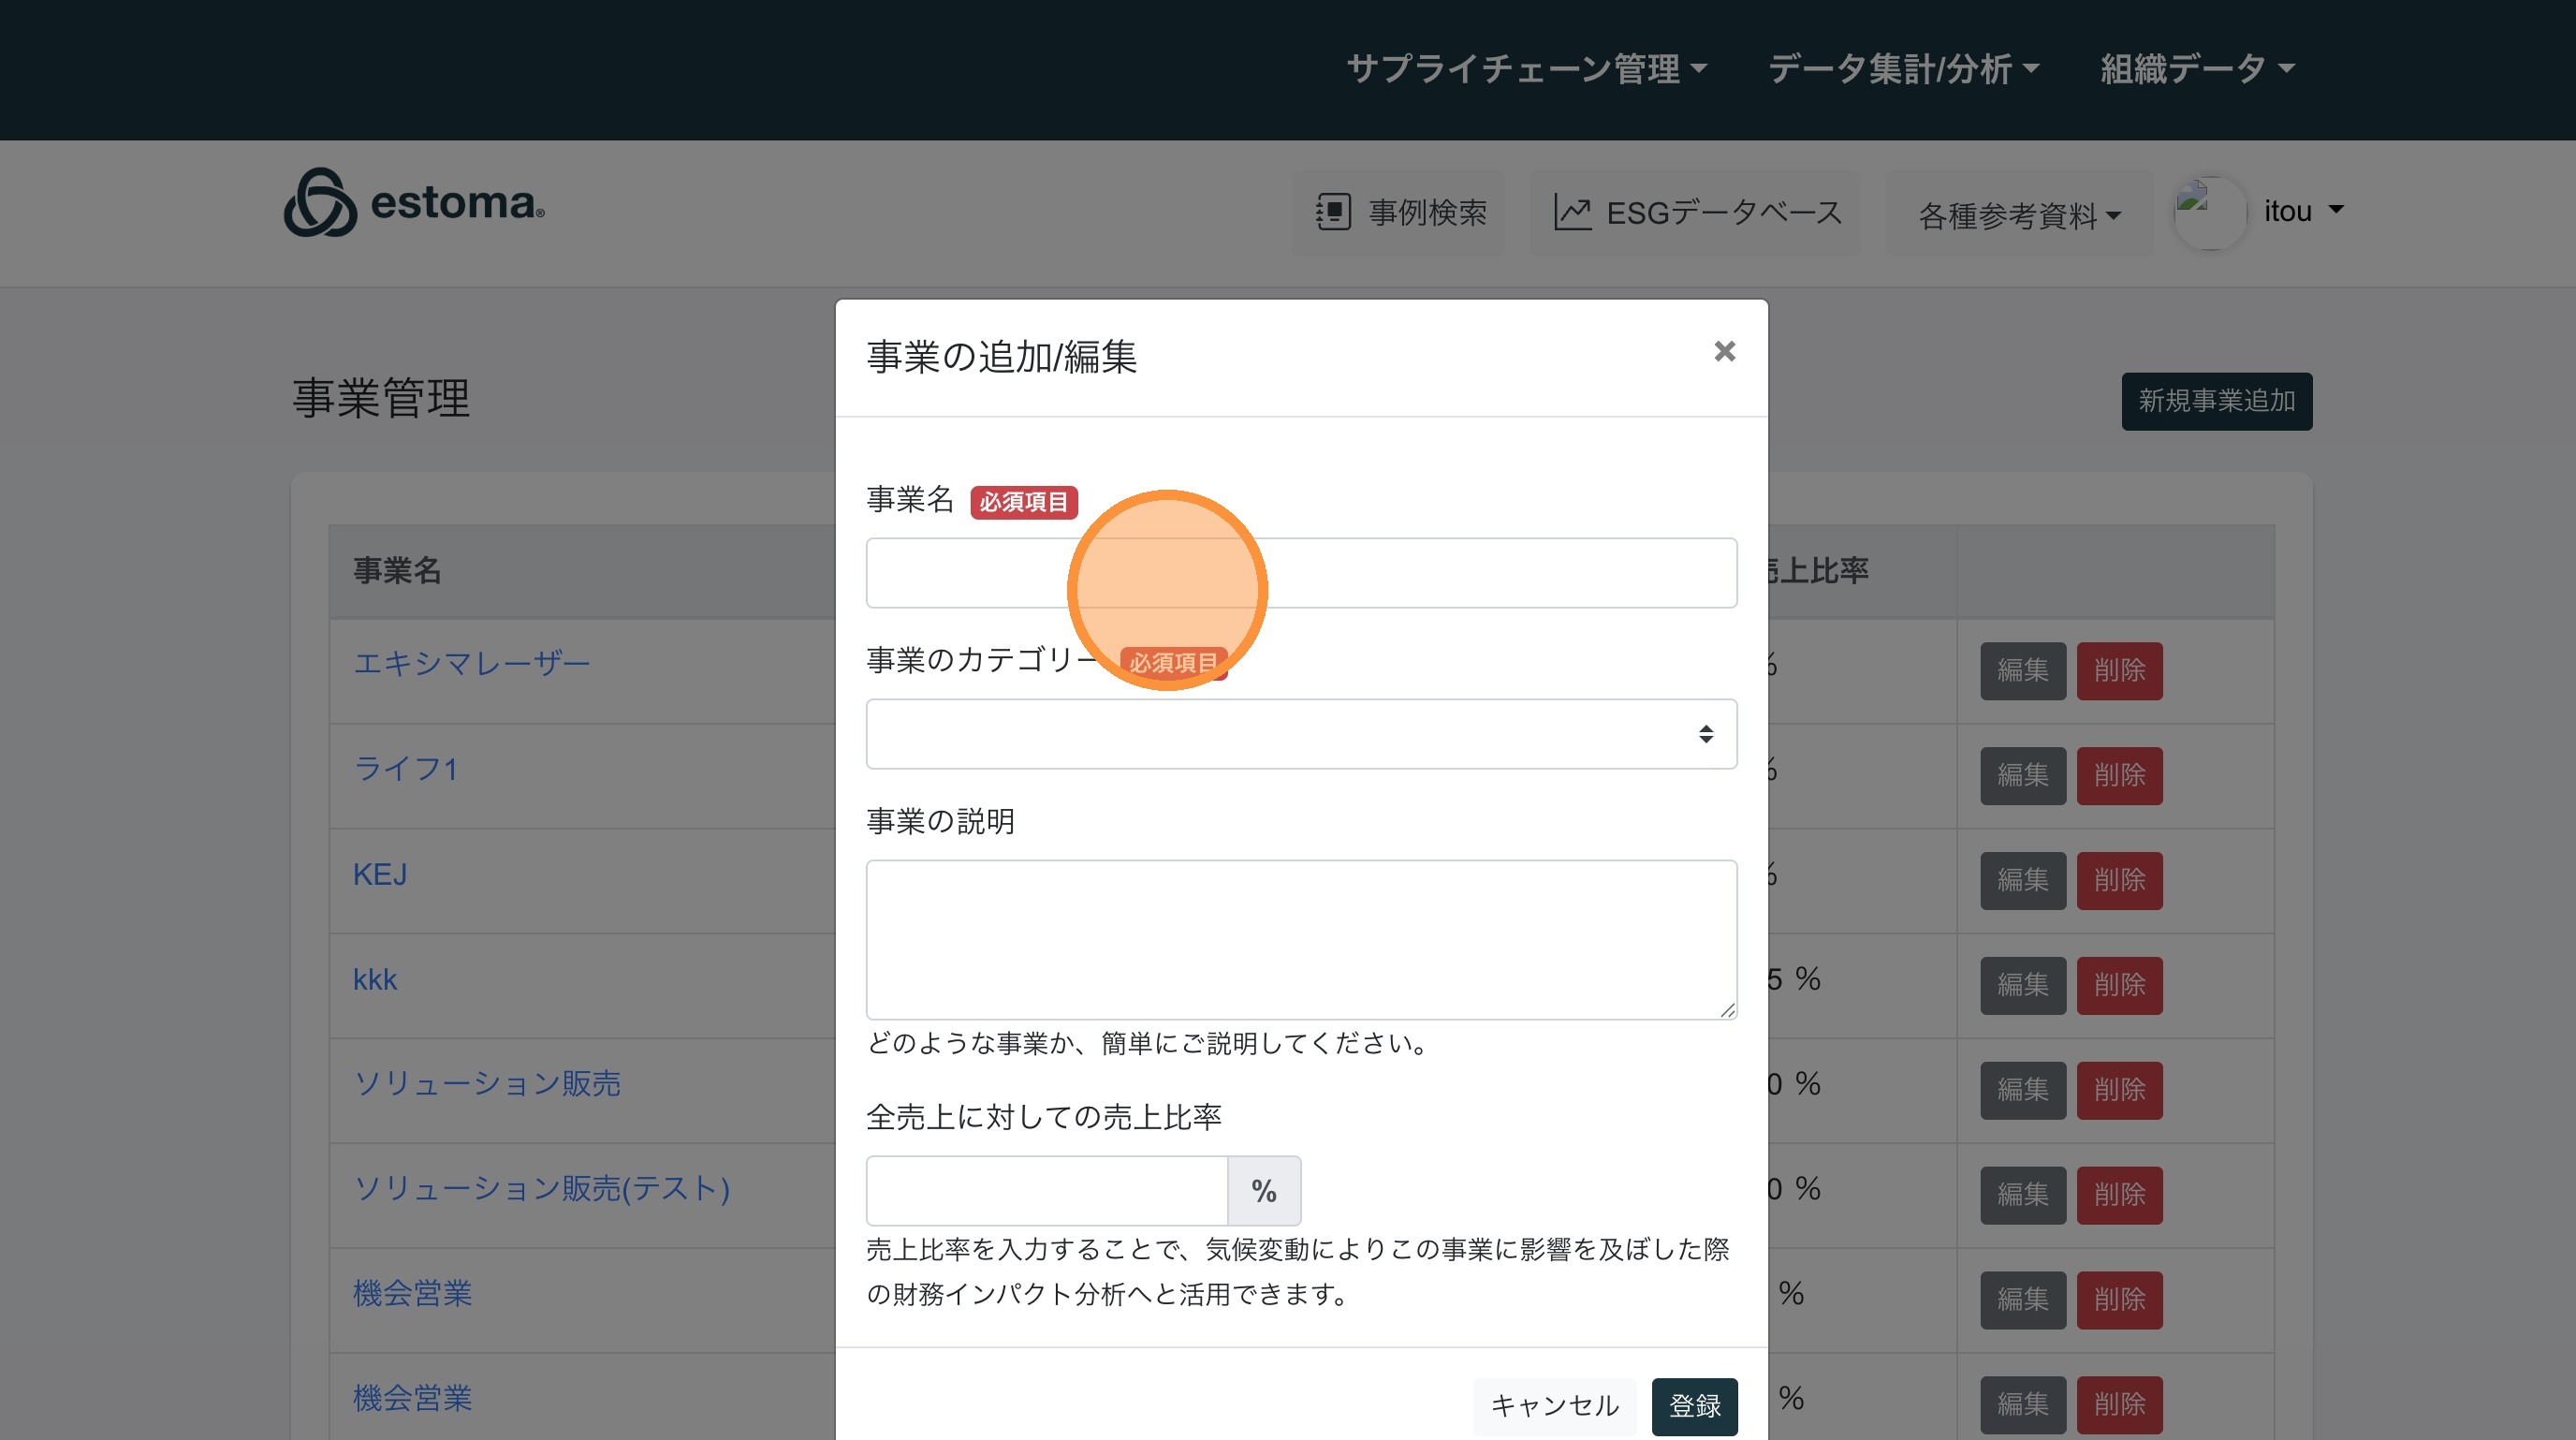Open the エキシマレーザー business link

[471, 663]
